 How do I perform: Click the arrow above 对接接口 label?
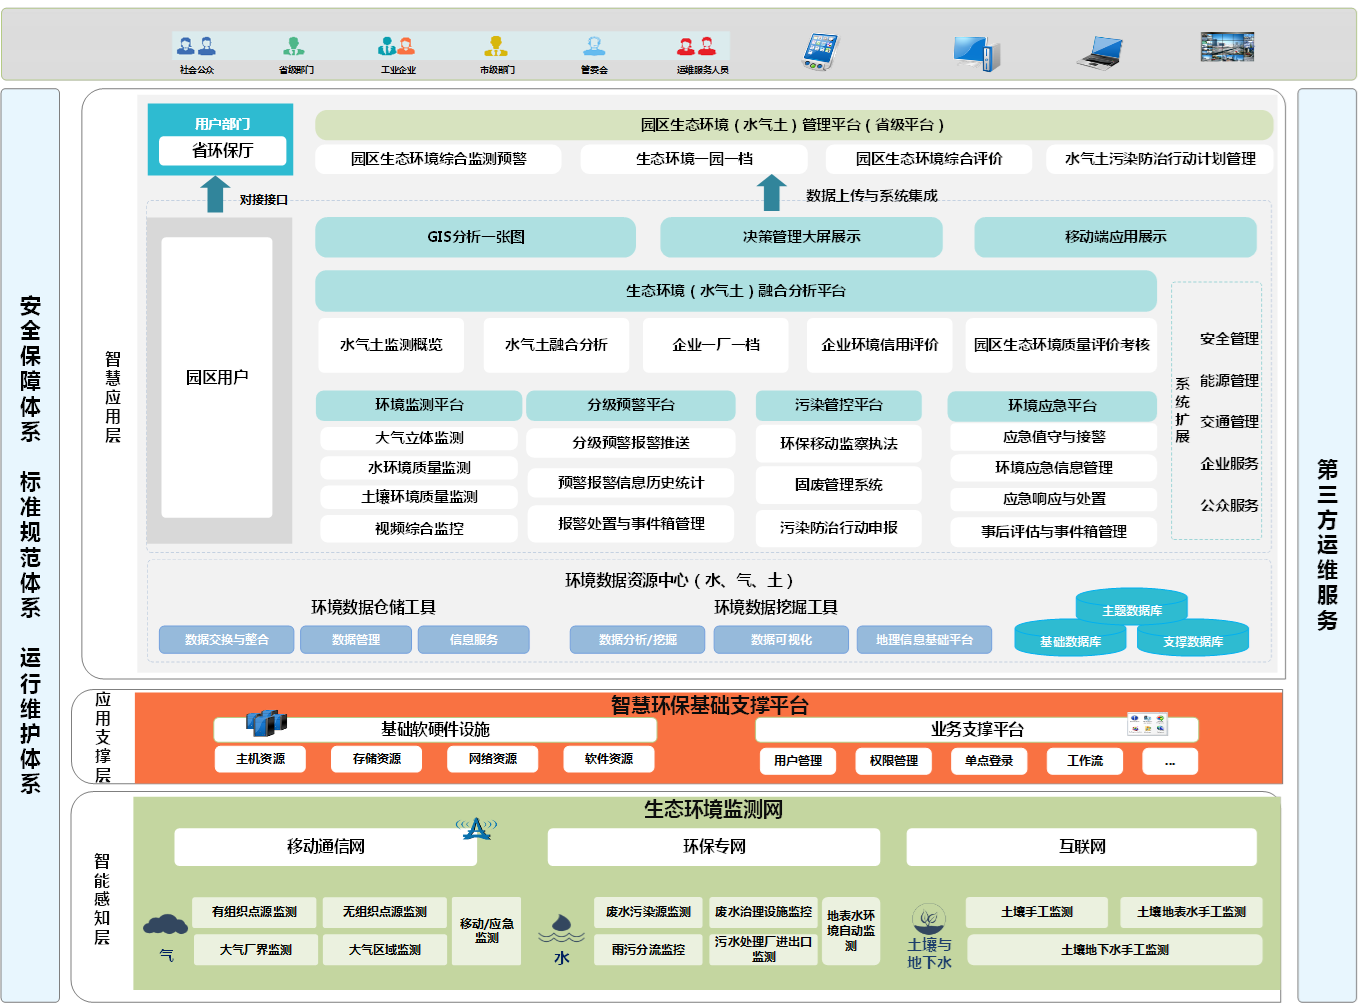coord(215,194)
